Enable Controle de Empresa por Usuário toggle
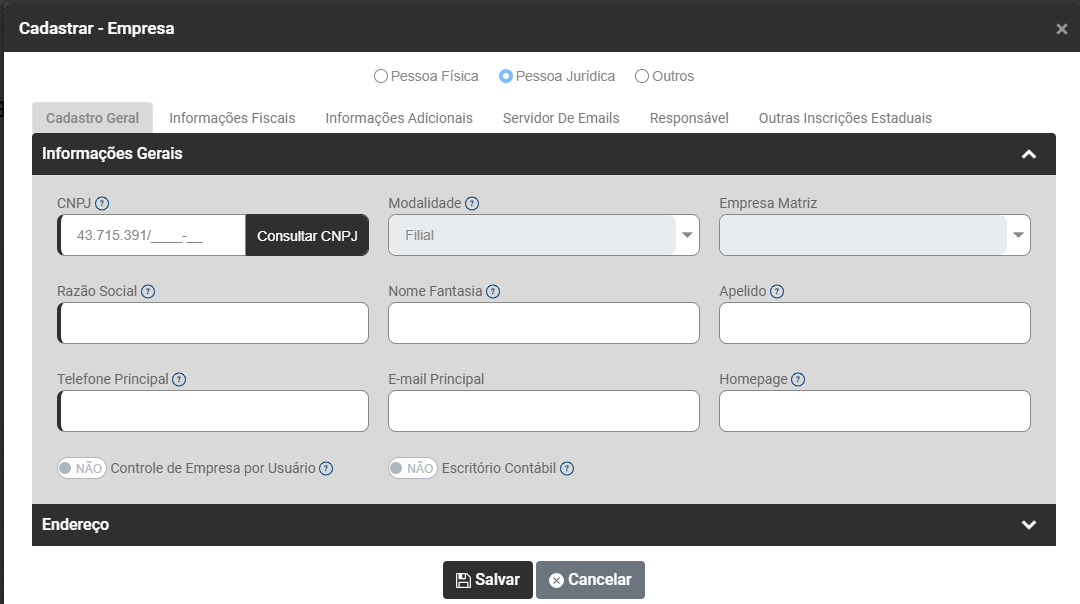 82,468
